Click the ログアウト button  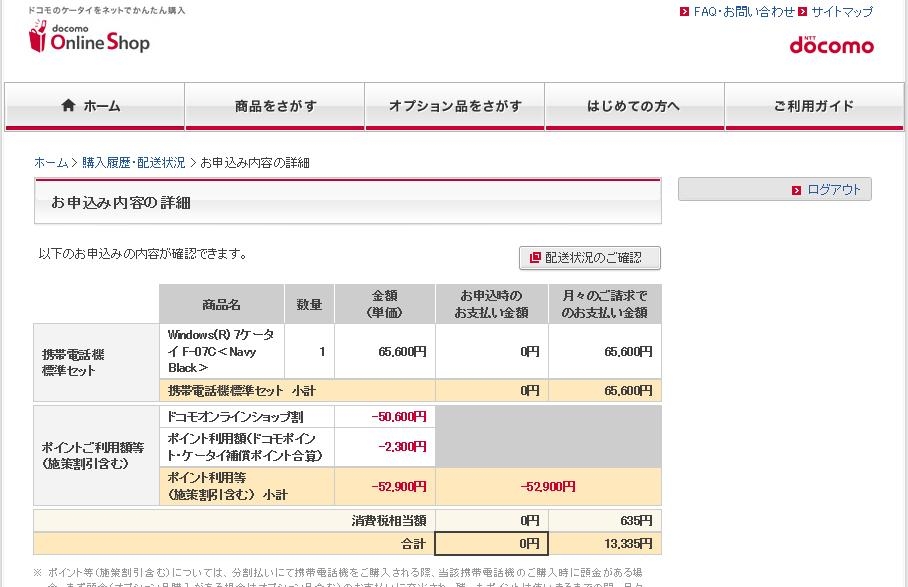[x=775, y=189]
